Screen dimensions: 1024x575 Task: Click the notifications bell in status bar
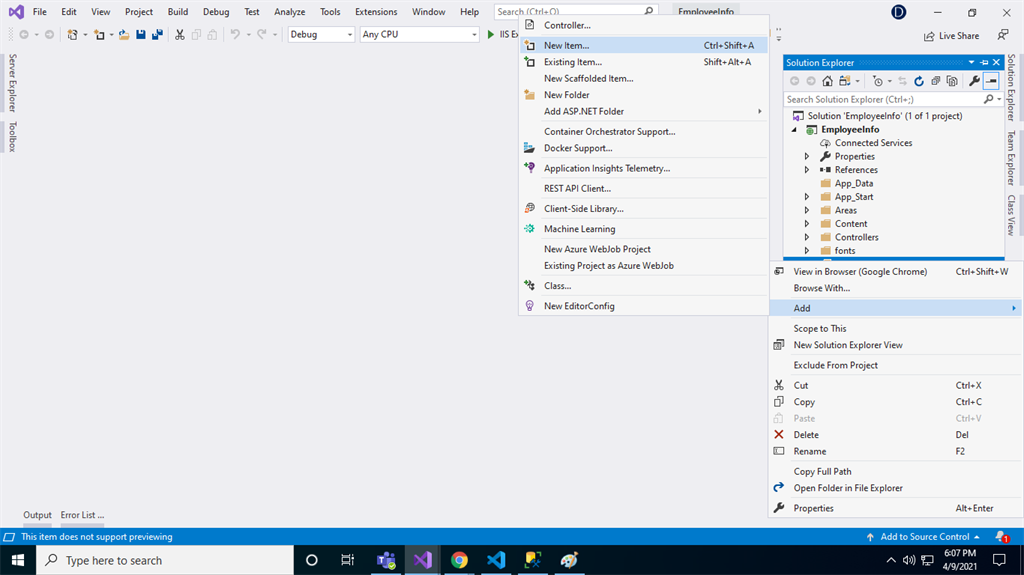point(1000,537)
